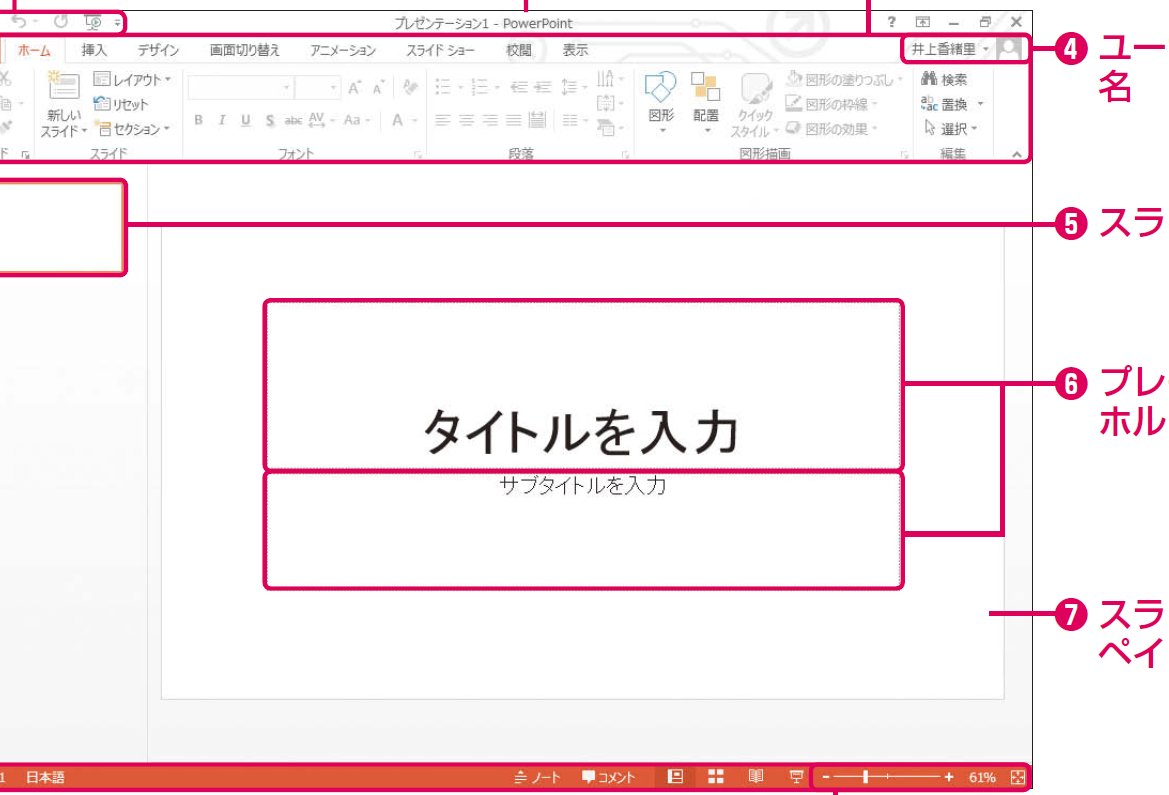Open Ribbon Display Options button
The height and width of the screenshot is (795, 1169).
tap(922, 22)
